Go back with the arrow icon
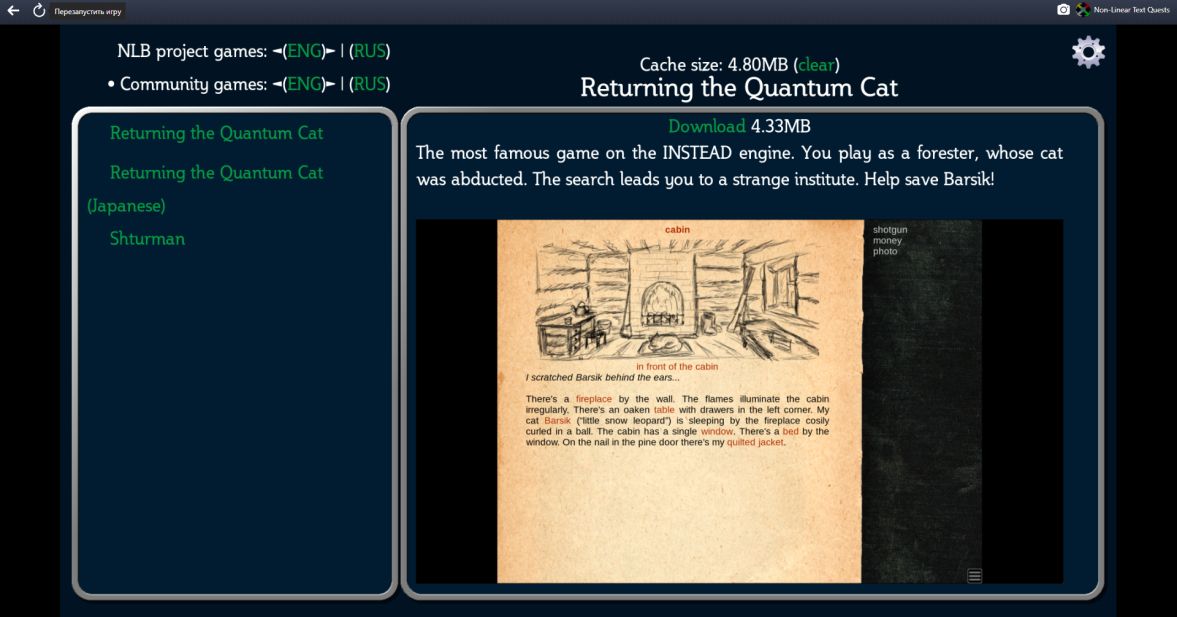 pos(13,11)
